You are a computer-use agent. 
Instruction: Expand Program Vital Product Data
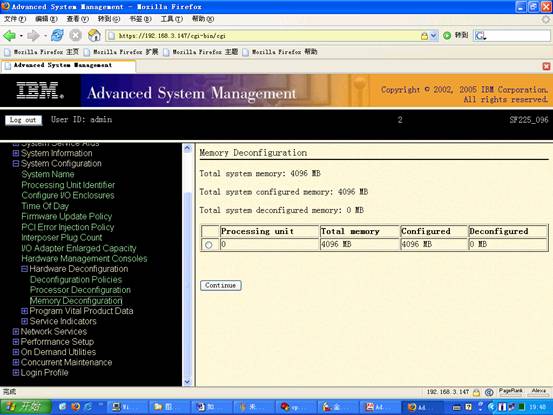(24, 311)
